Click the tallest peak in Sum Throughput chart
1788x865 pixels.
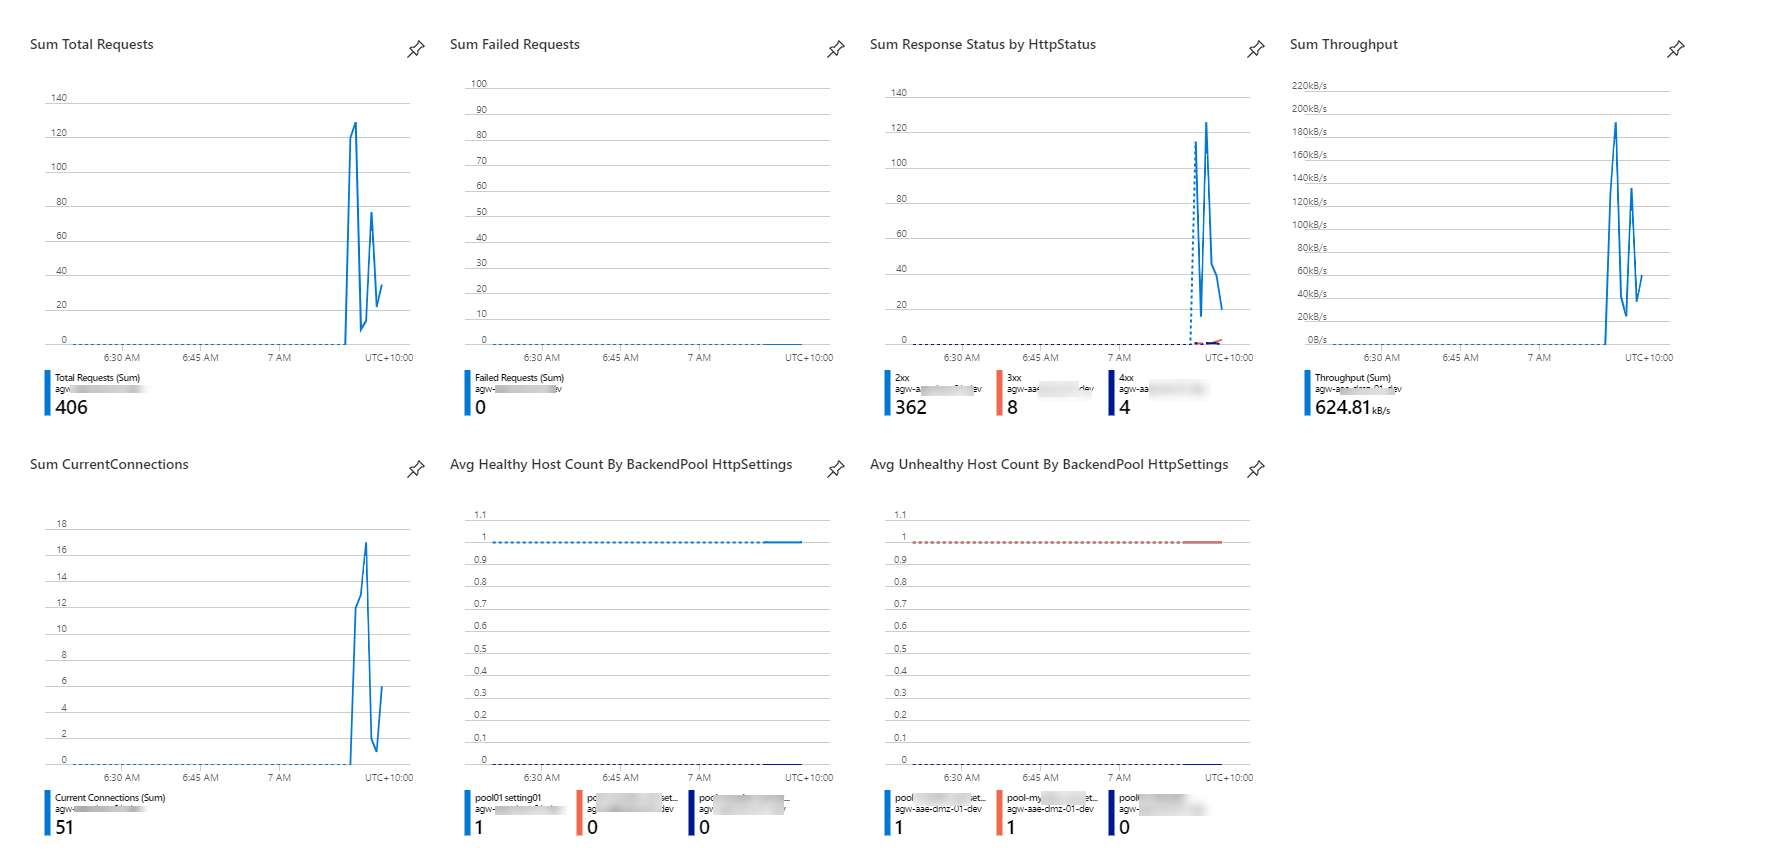point(1615,124)
